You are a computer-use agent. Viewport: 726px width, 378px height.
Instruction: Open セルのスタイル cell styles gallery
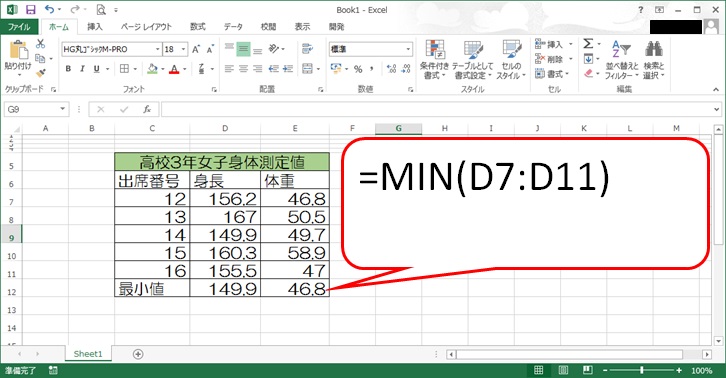(511, 59)
